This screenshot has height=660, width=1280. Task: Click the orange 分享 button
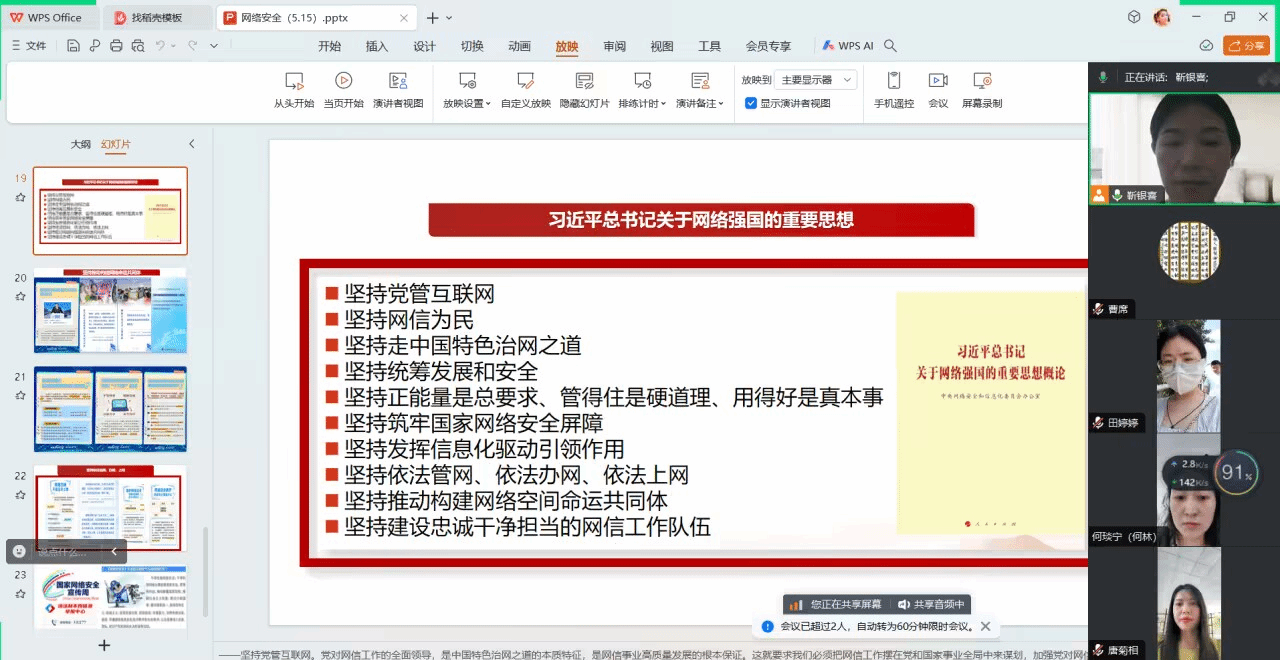click(x=1246, y=46)
